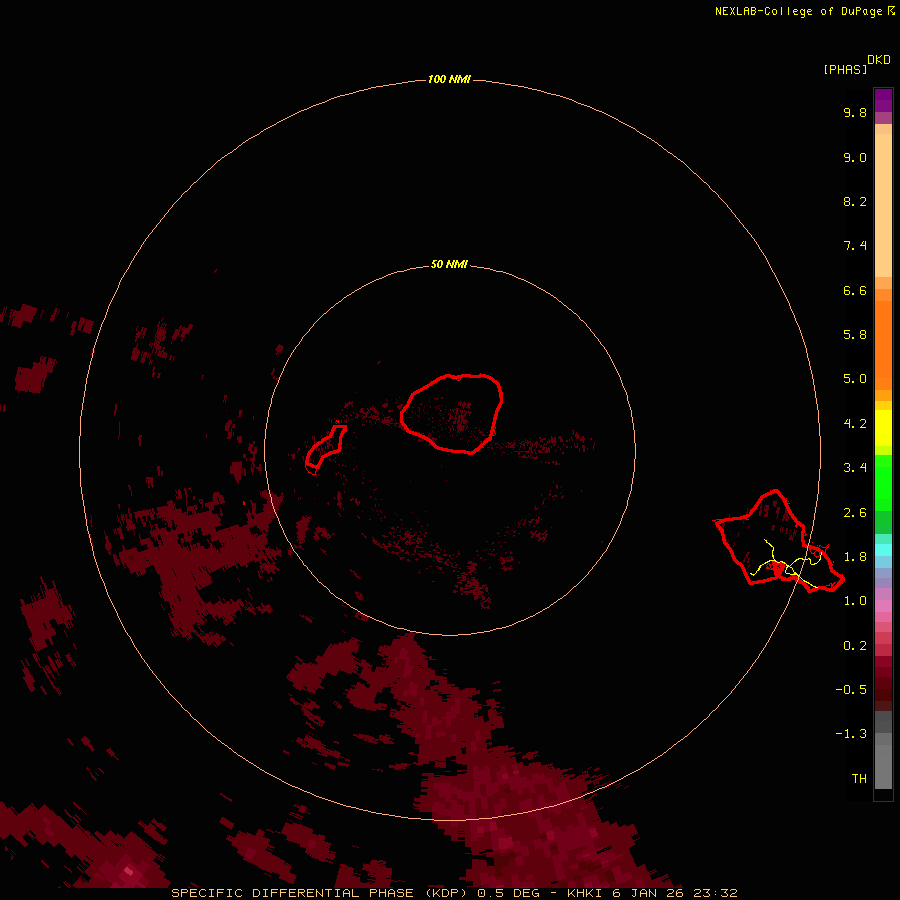Click the 9.8 value on the color scale
Viewport: 900px width, 900px height.
pyautogui.click(x=855, y=112)
